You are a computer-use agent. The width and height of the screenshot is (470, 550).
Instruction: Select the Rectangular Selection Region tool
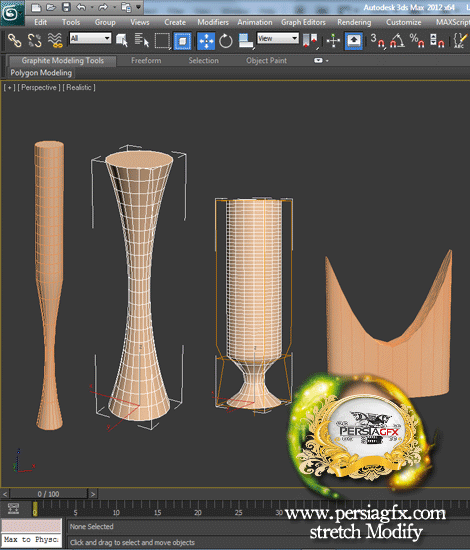pos(162,41)
